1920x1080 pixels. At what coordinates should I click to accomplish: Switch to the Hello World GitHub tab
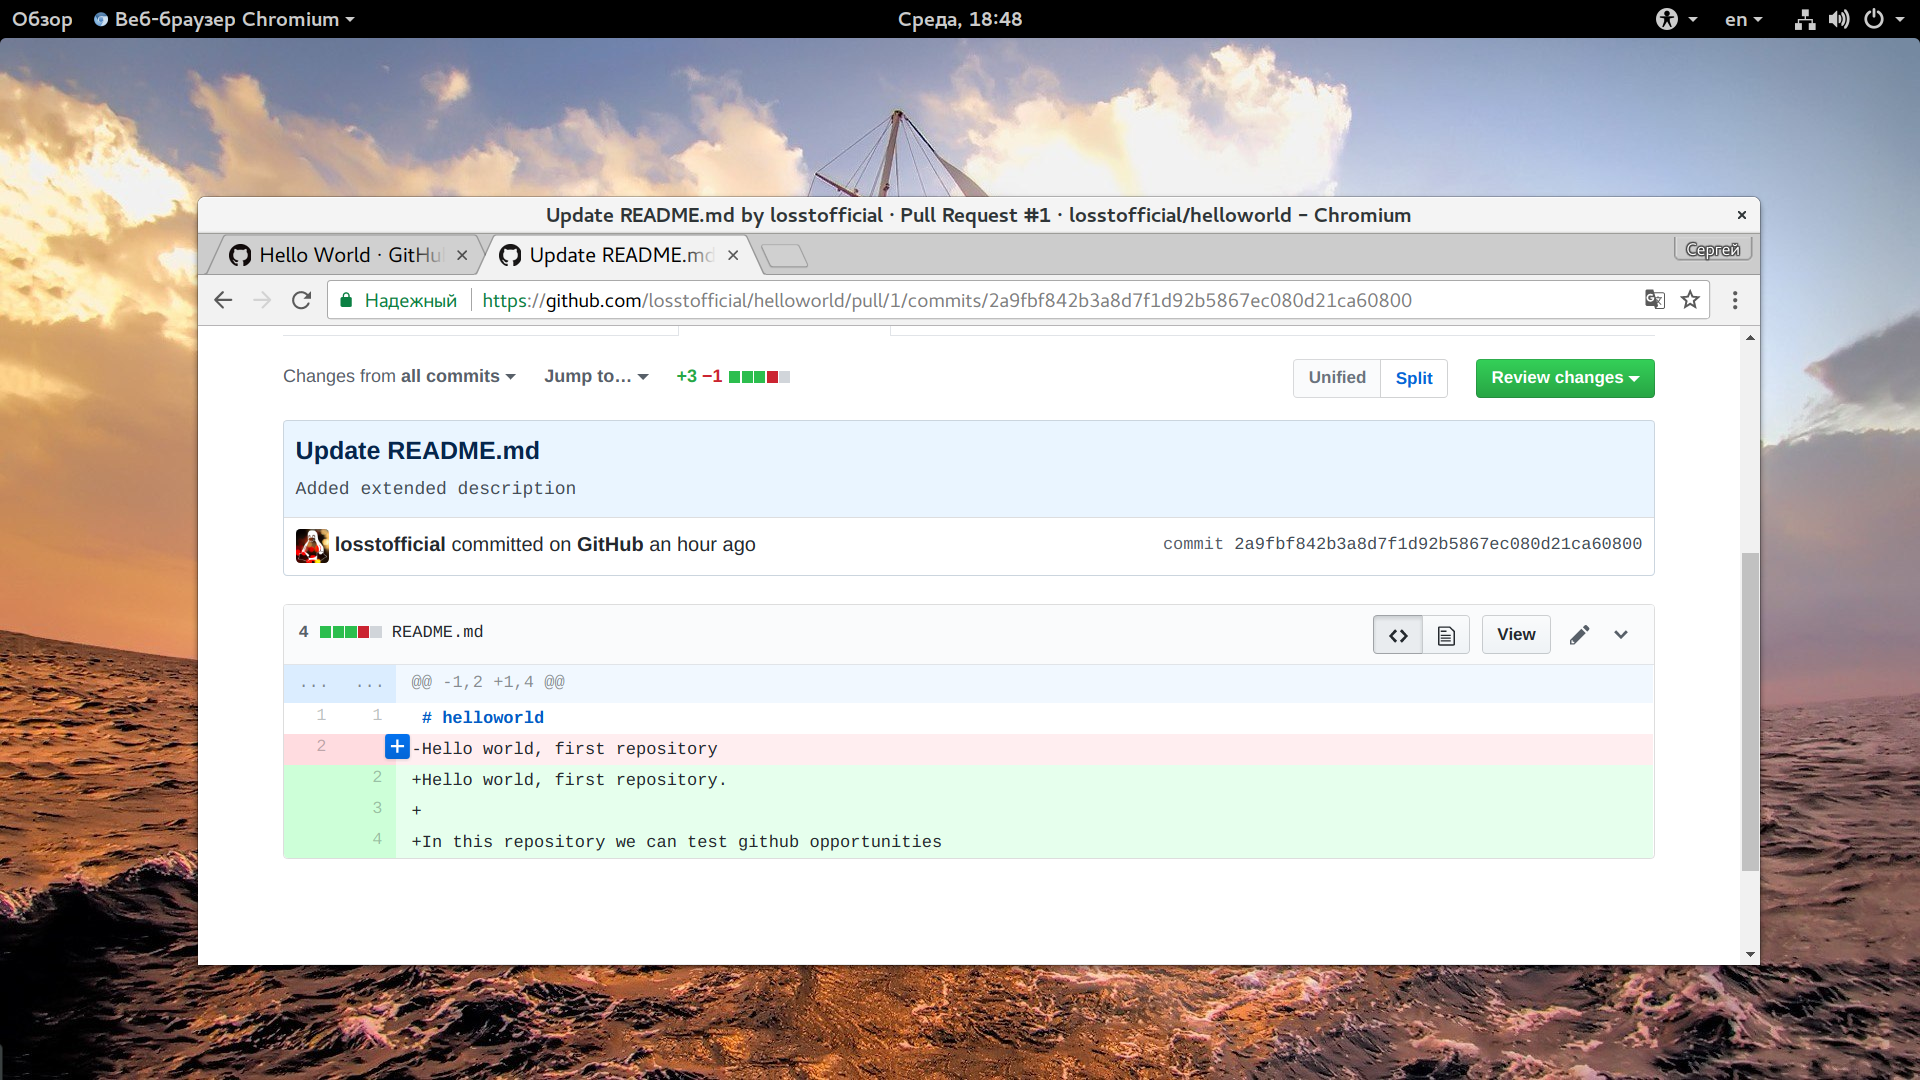[348, 255]
